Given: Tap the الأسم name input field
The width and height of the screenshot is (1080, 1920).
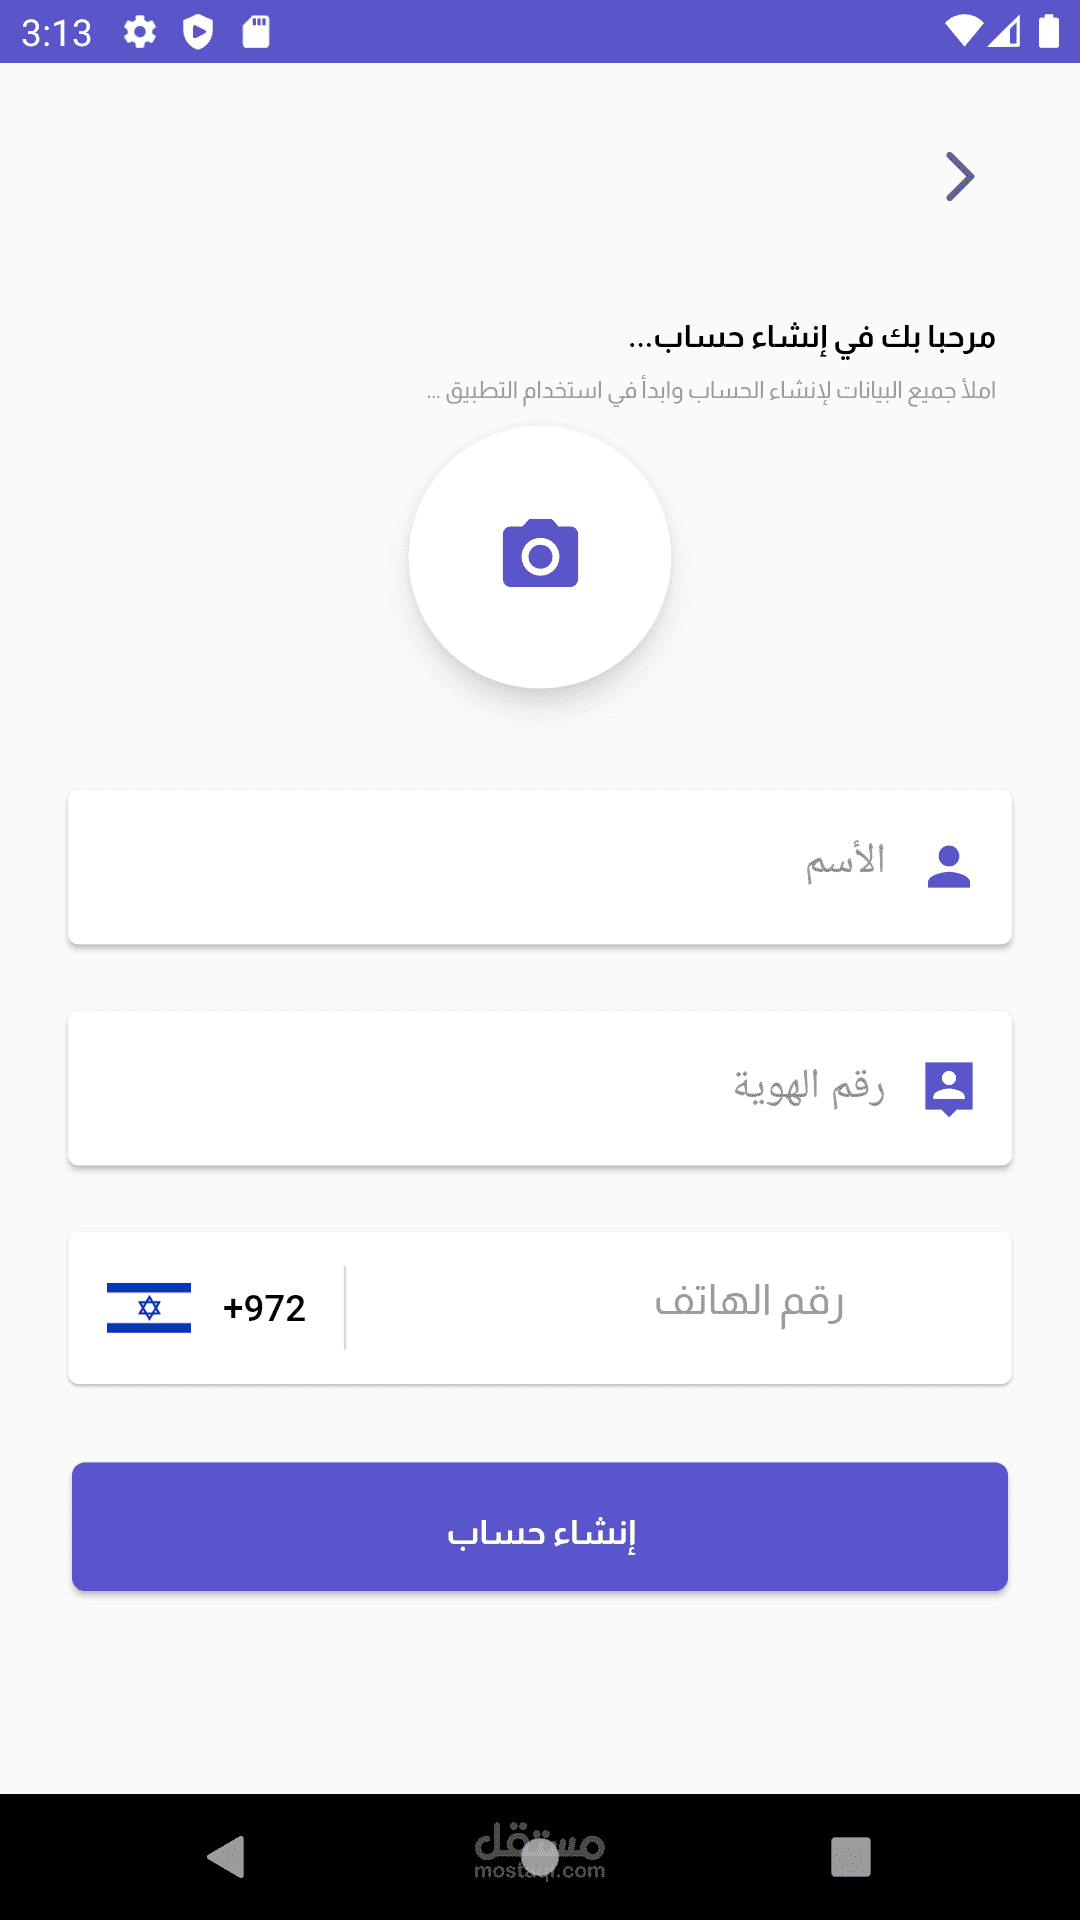Looking at the screenshot, I should pos(500,866).
